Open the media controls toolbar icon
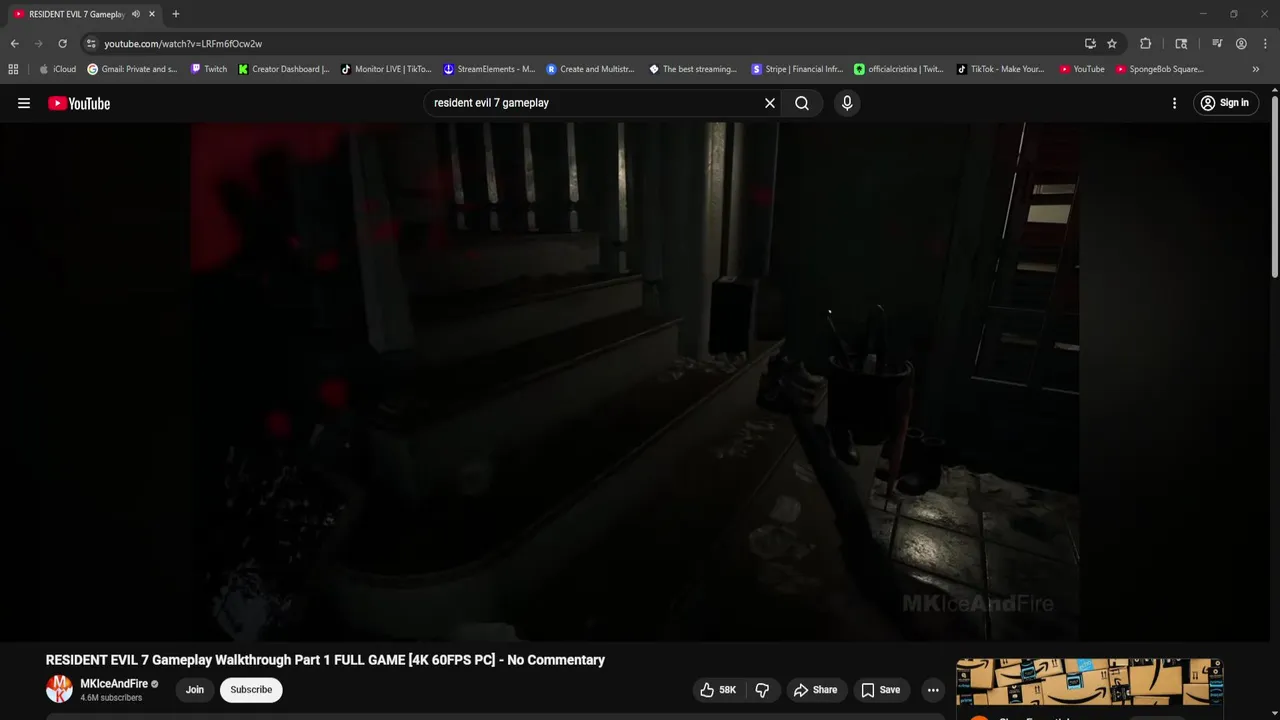1280x720 pixels. [1217, 44]
